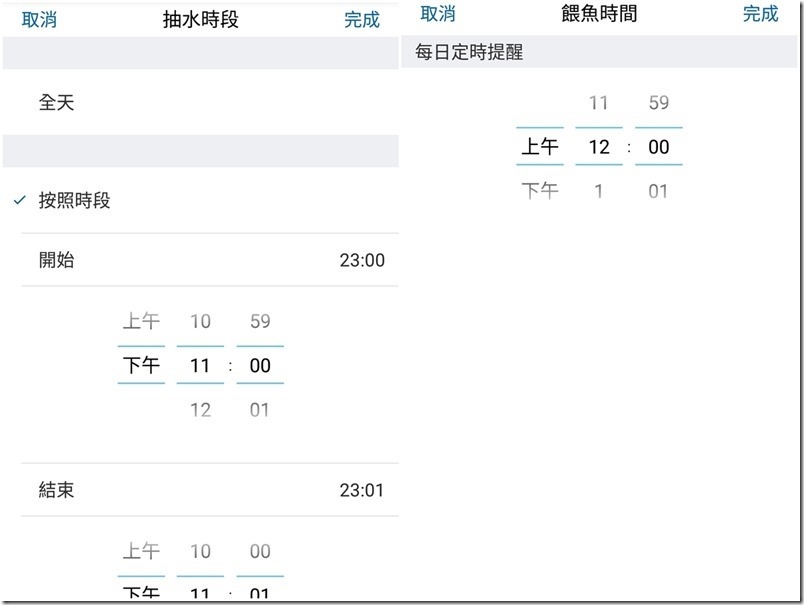Select the 按照時段 checked option
The height and width of the screenshot is (605, 804).
tap(75, 201)
